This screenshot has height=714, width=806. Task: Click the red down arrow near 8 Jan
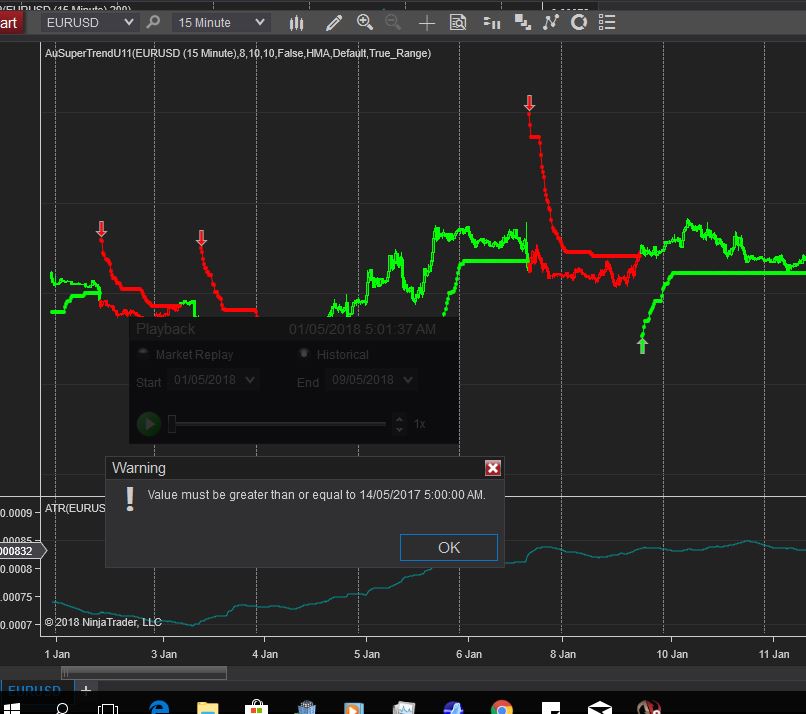click(529, 103)
